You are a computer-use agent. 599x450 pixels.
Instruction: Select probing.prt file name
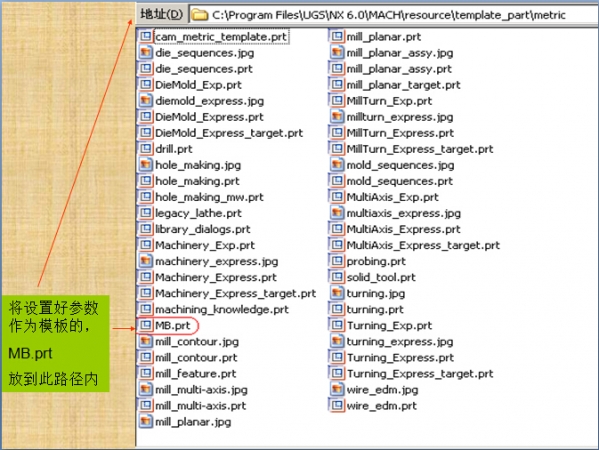(376, 261)
